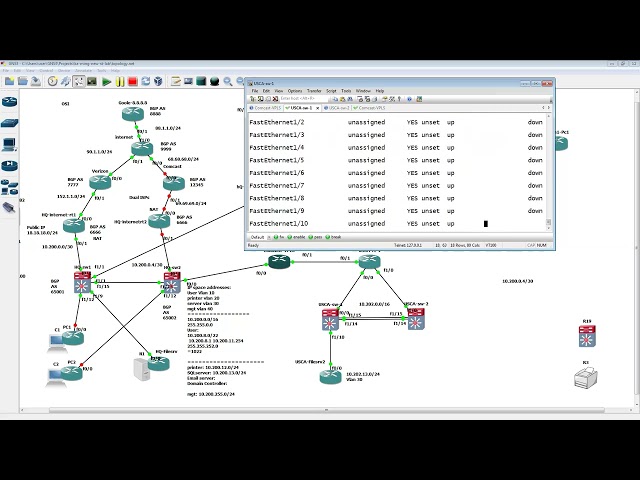Switch to first Comcast-VPLS session tab
640x480 pixels.
[x=265, y=108]
